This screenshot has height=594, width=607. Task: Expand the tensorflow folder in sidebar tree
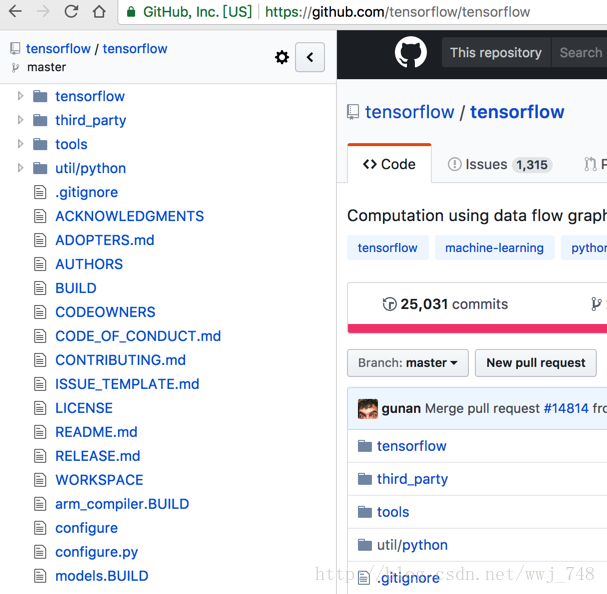coord(21,96)
